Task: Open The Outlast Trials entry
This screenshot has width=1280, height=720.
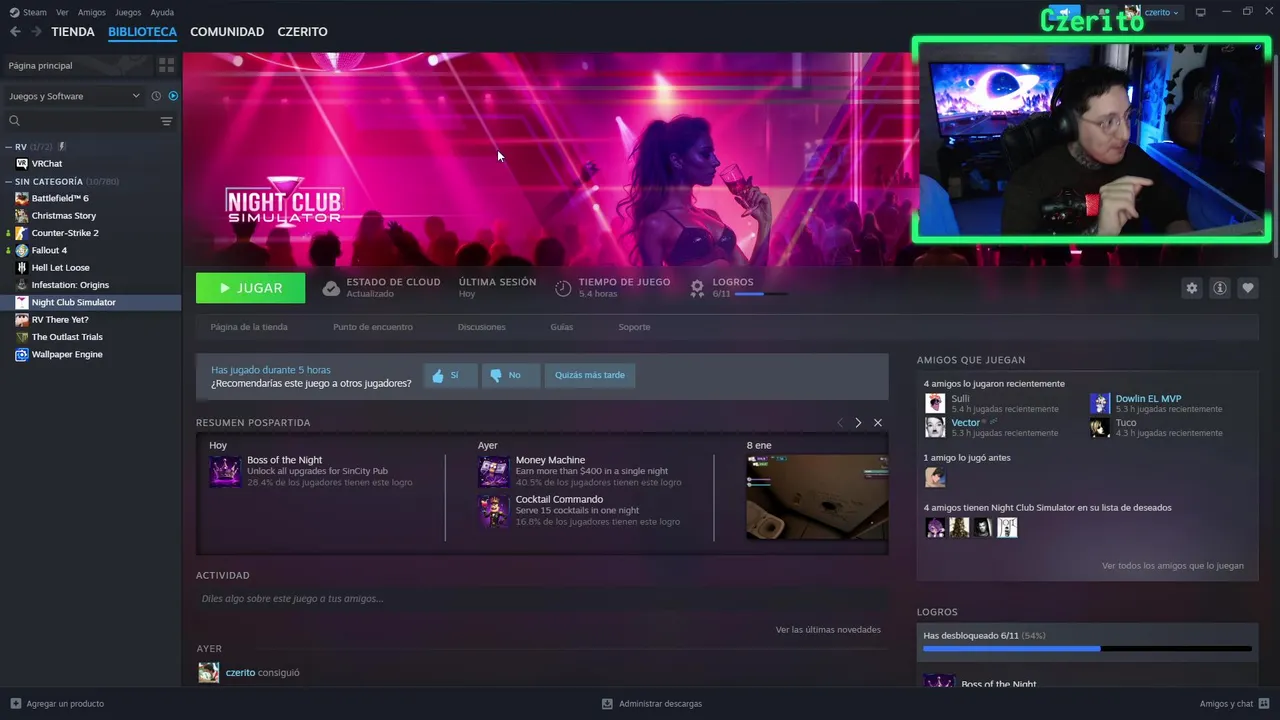Action: pos(67,337)
